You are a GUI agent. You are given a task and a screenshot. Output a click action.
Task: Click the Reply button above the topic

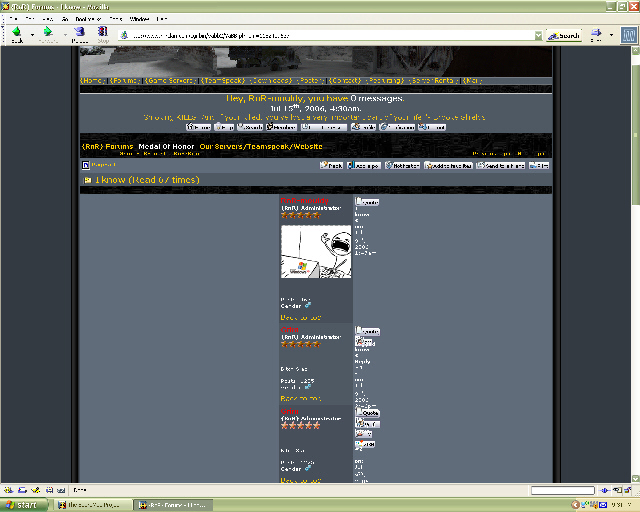(x=331, y=165)
